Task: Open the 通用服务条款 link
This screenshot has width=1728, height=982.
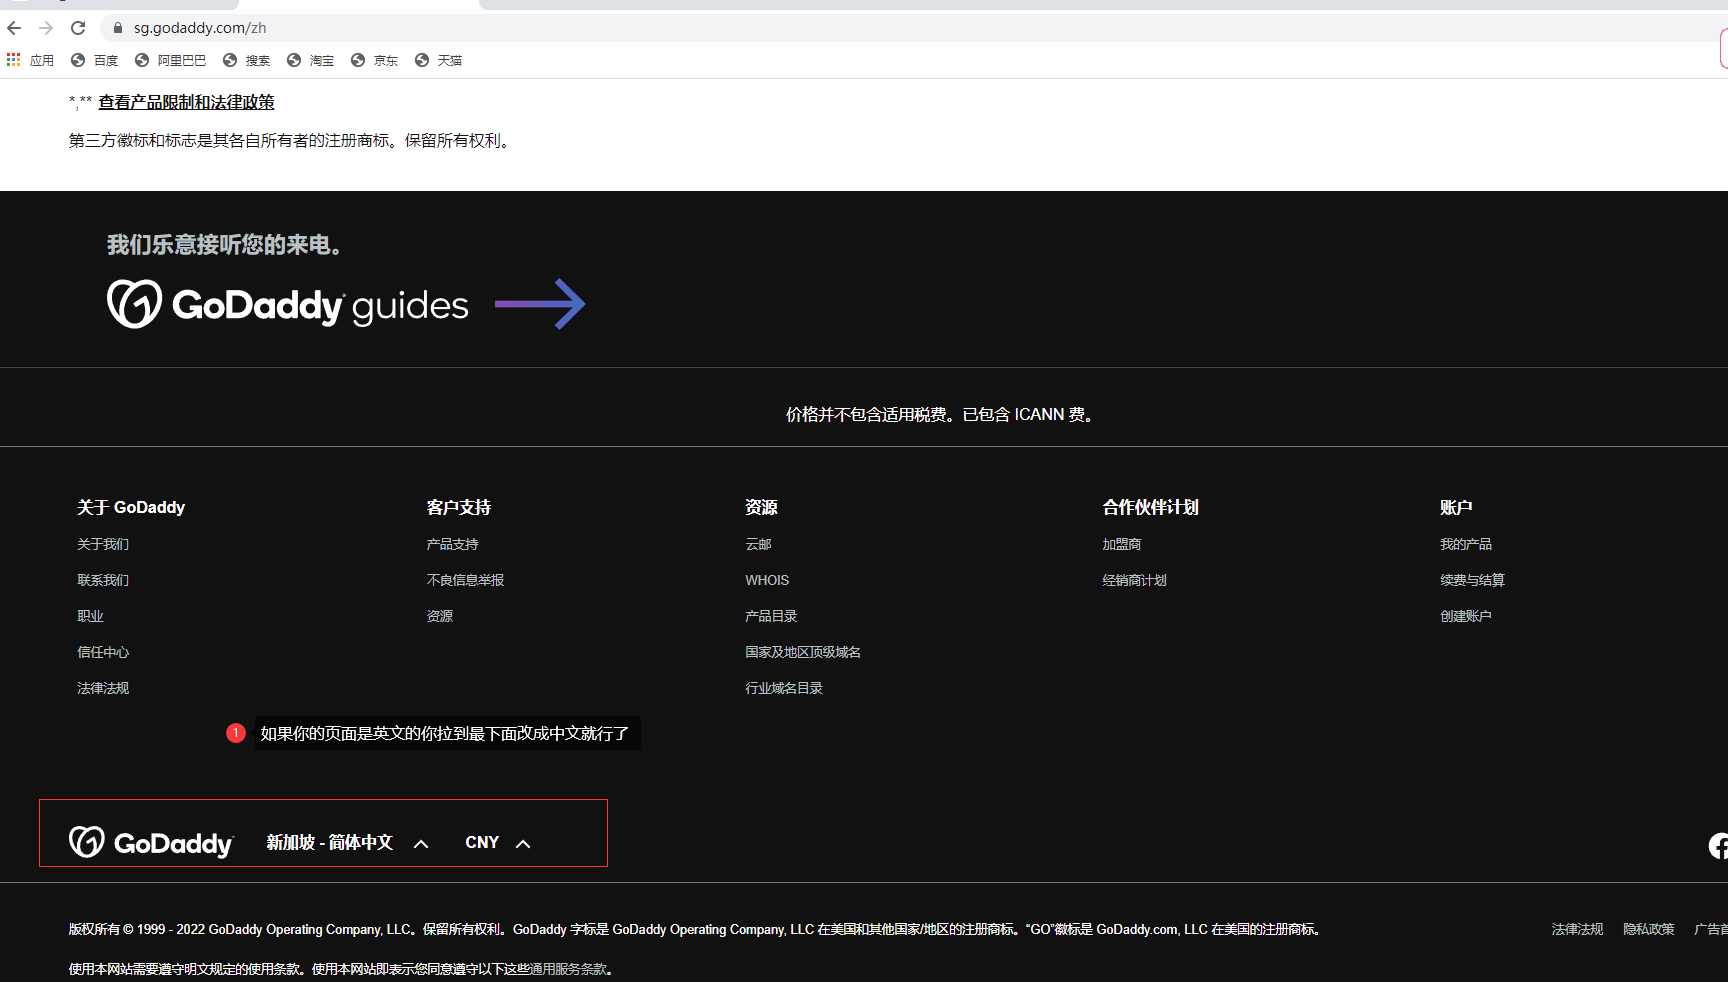Action: click(568, 969)
